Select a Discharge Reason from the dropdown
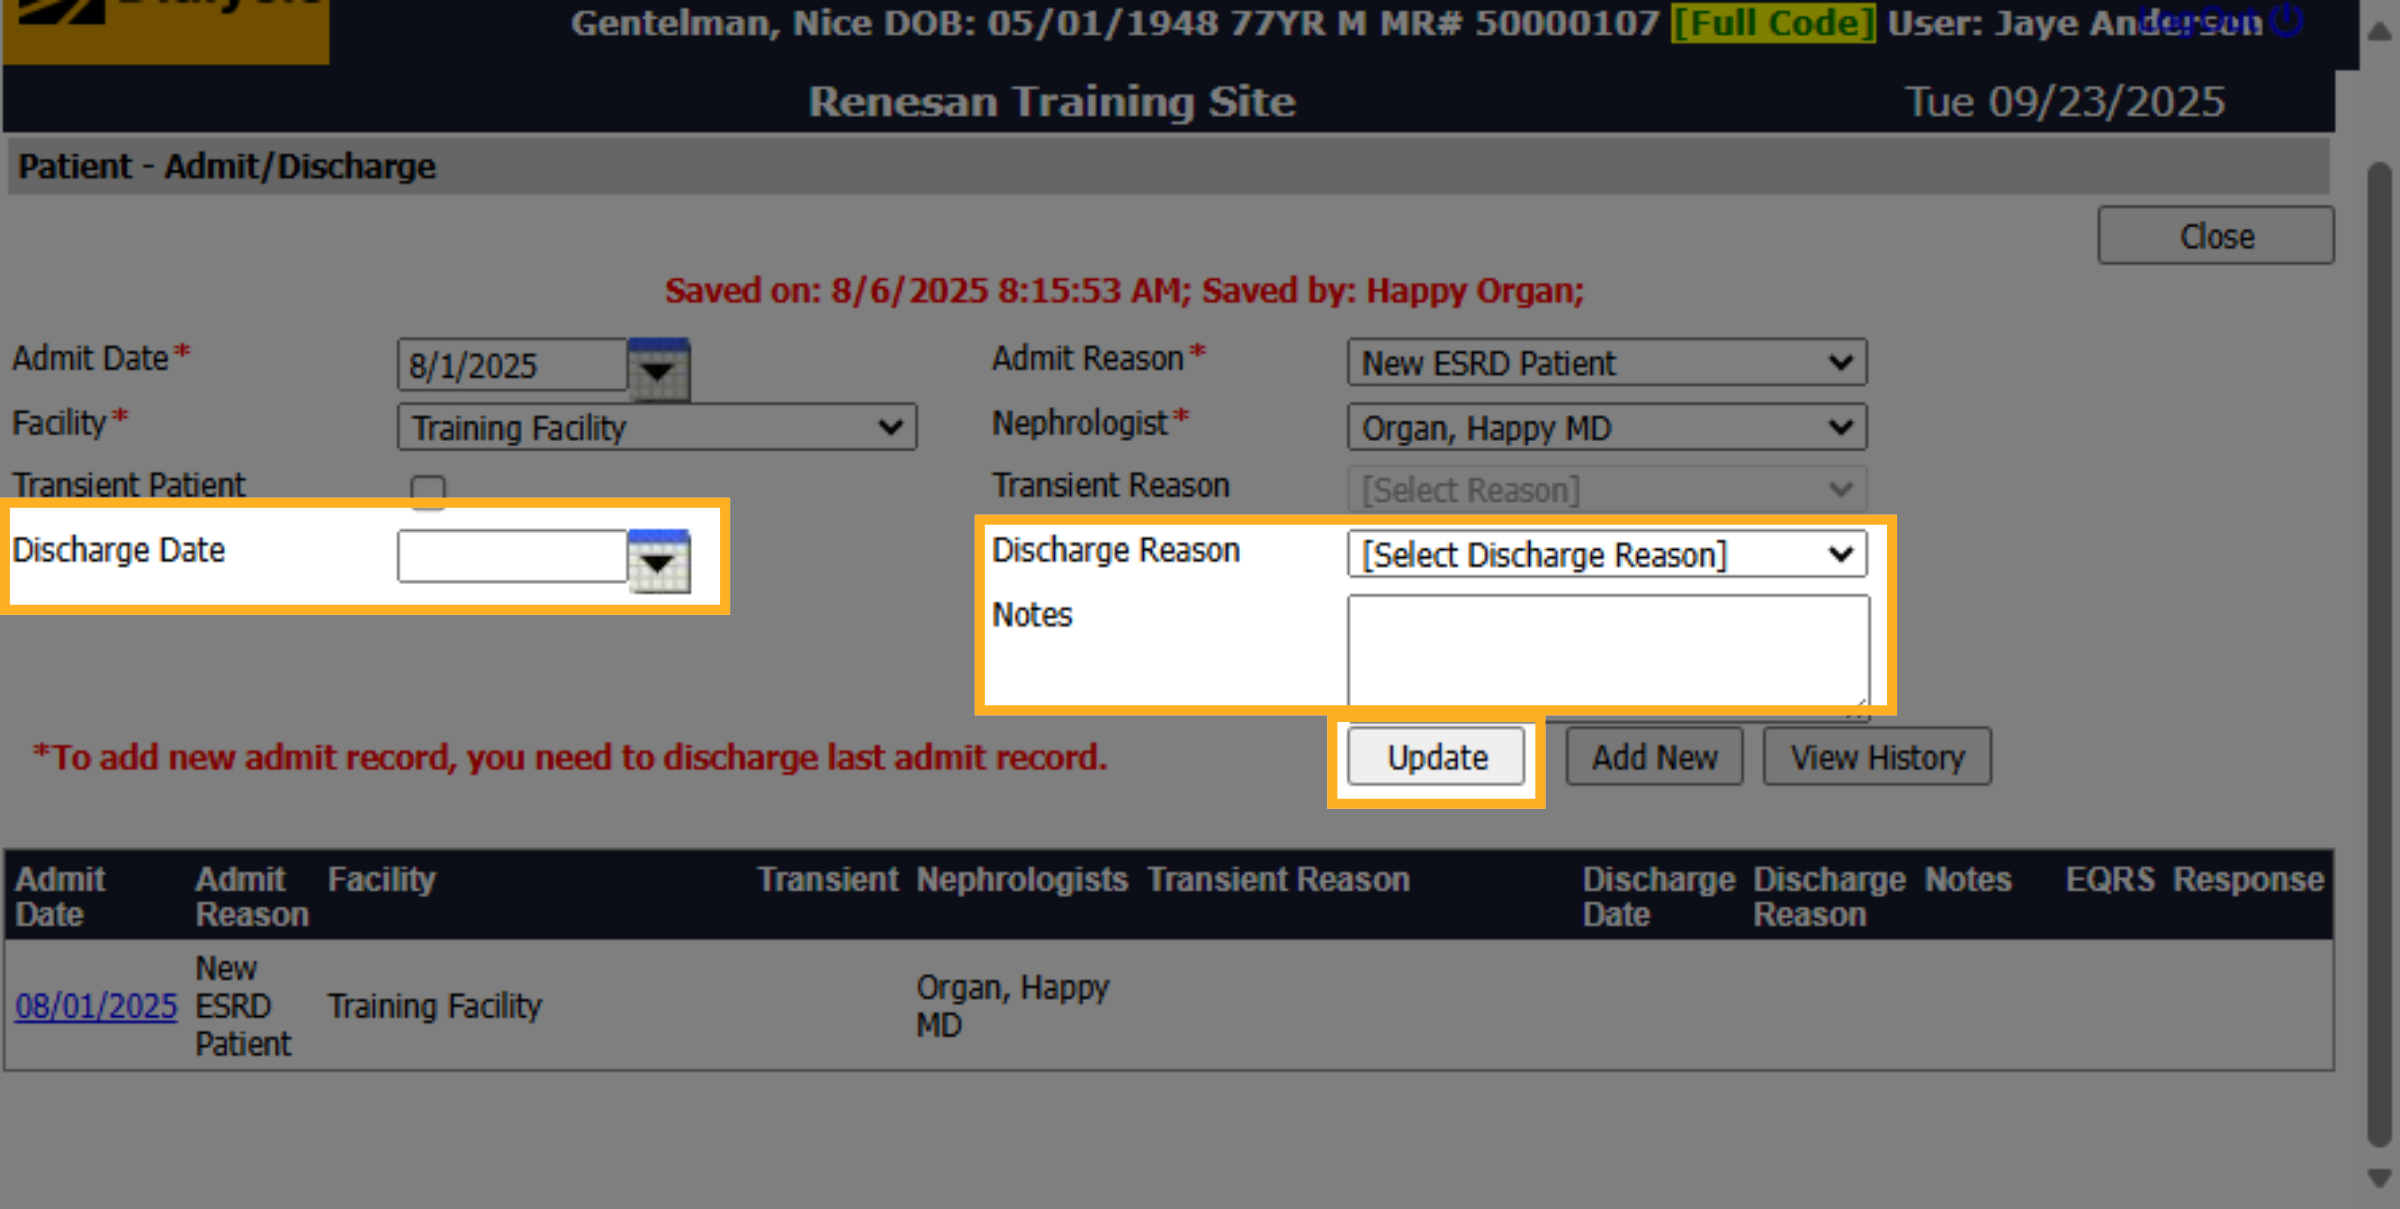The image size is (2400, 1209). point(1607,554)
